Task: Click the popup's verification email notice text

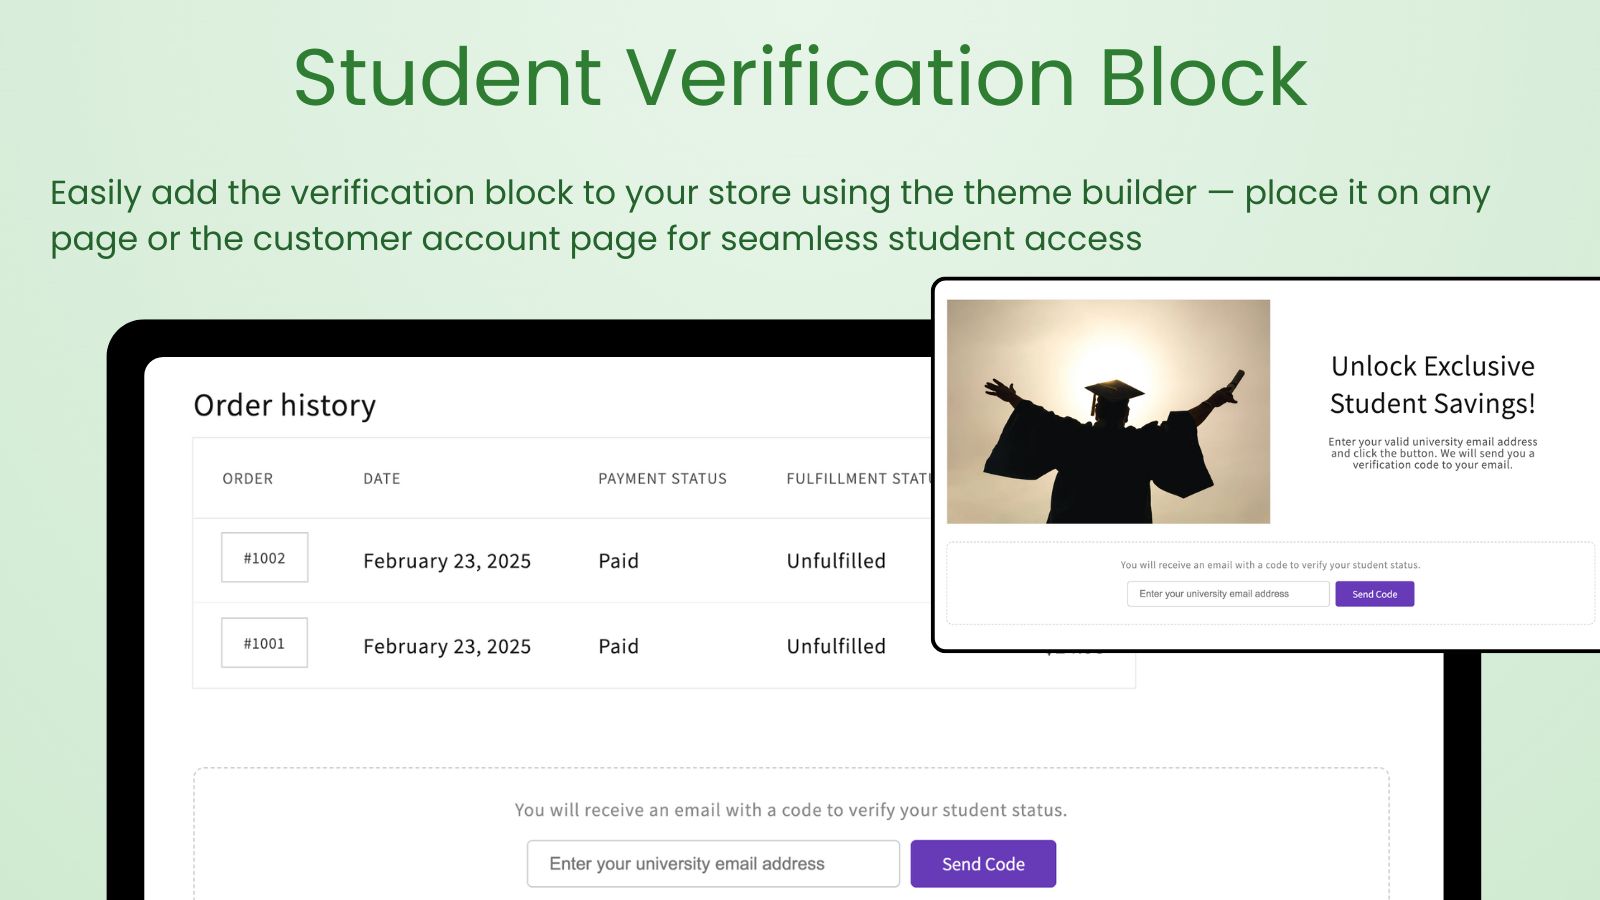Action: (x=1270, y=565)
